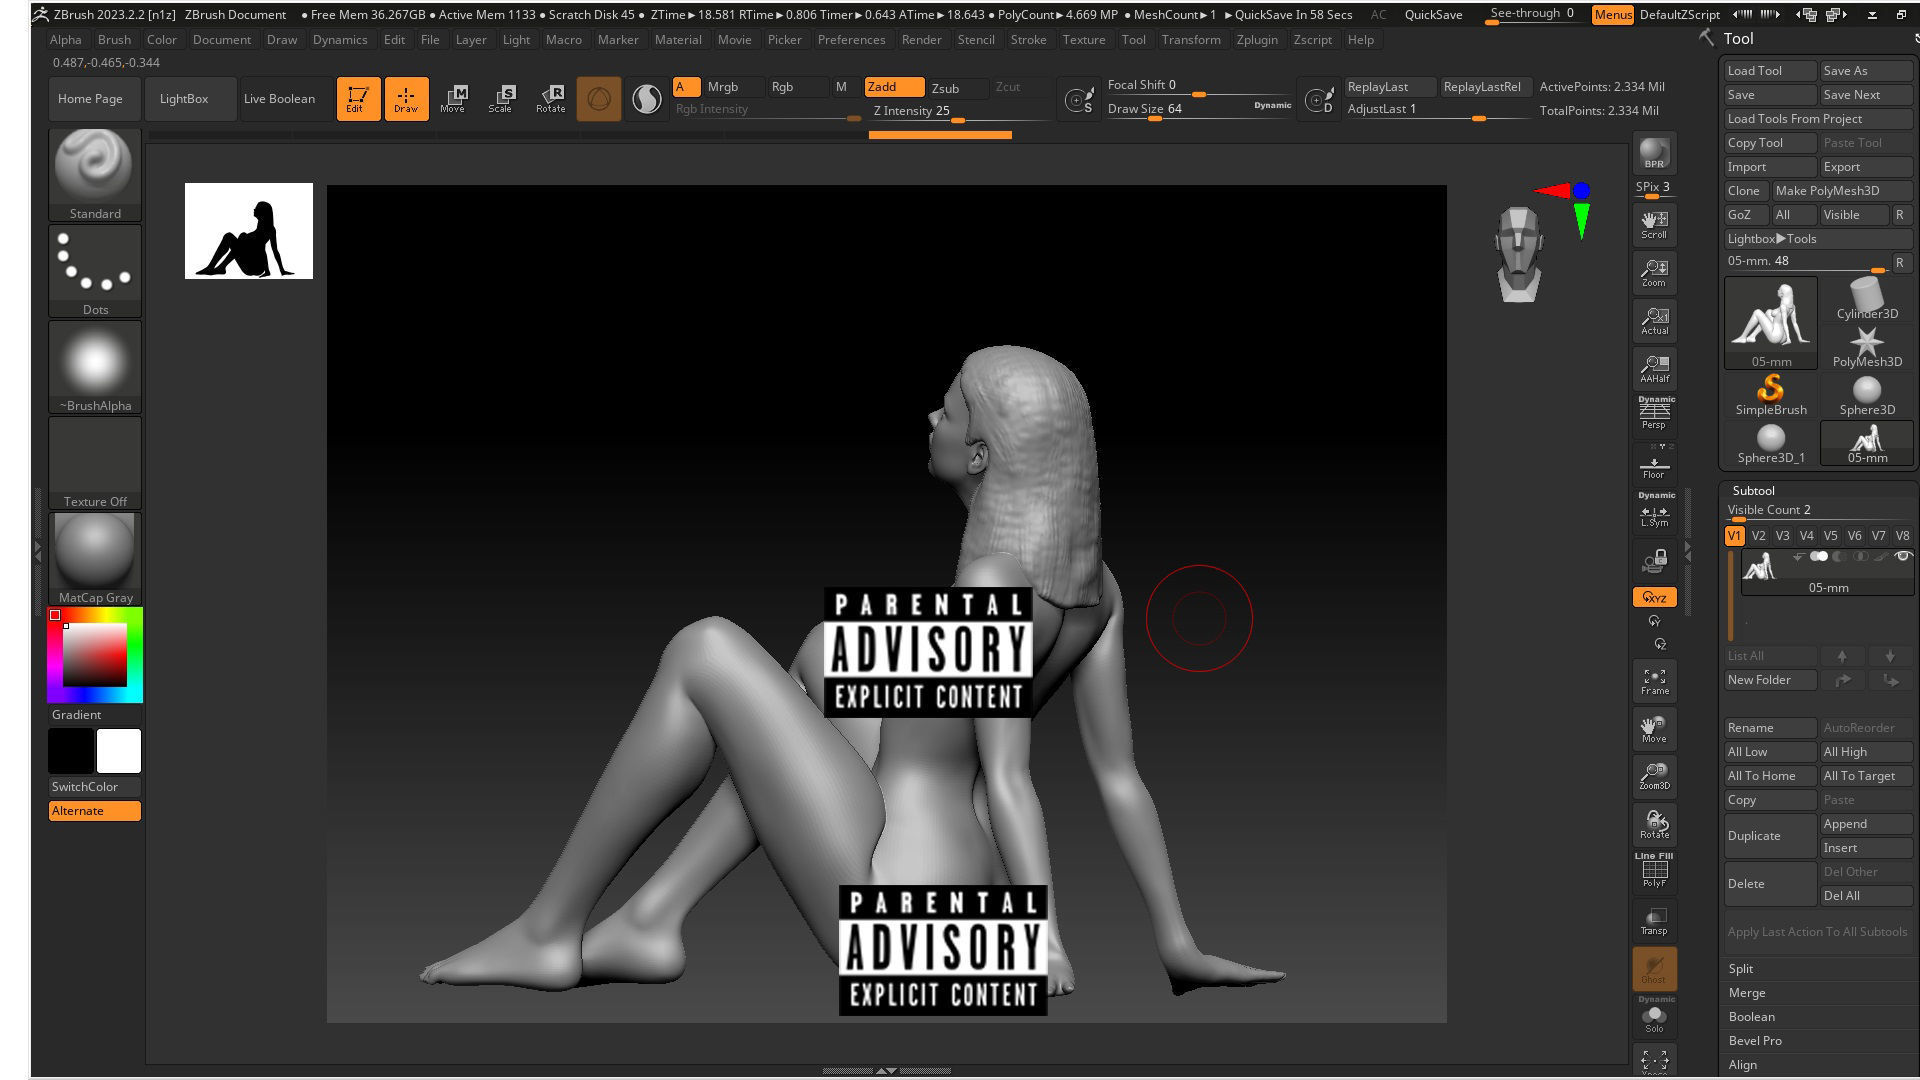
Task: Select subtool visibility set V2
Action: [1758, 536]
